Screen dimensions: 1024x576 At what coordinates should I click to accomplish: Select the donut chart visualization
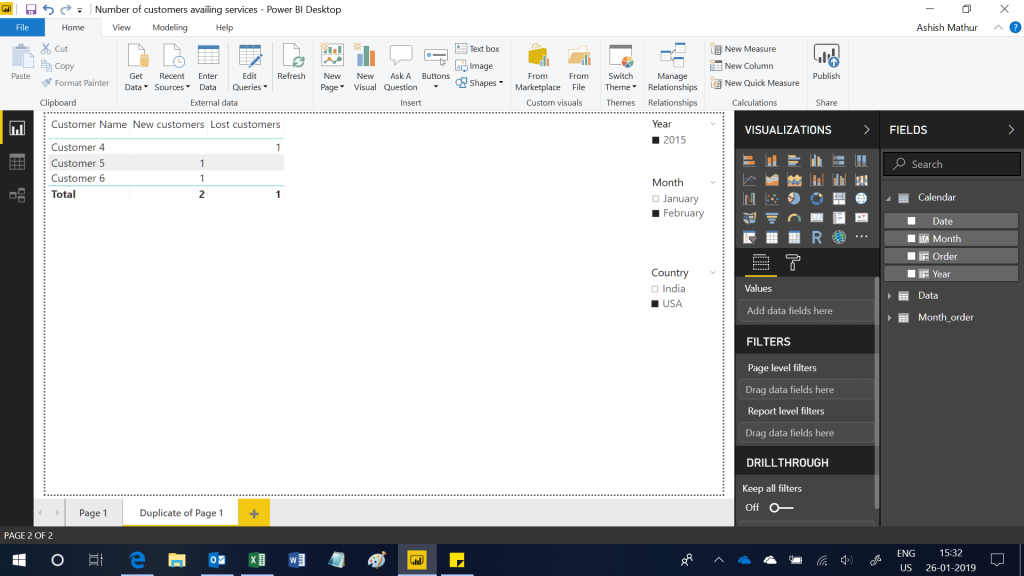coord(816,199)
